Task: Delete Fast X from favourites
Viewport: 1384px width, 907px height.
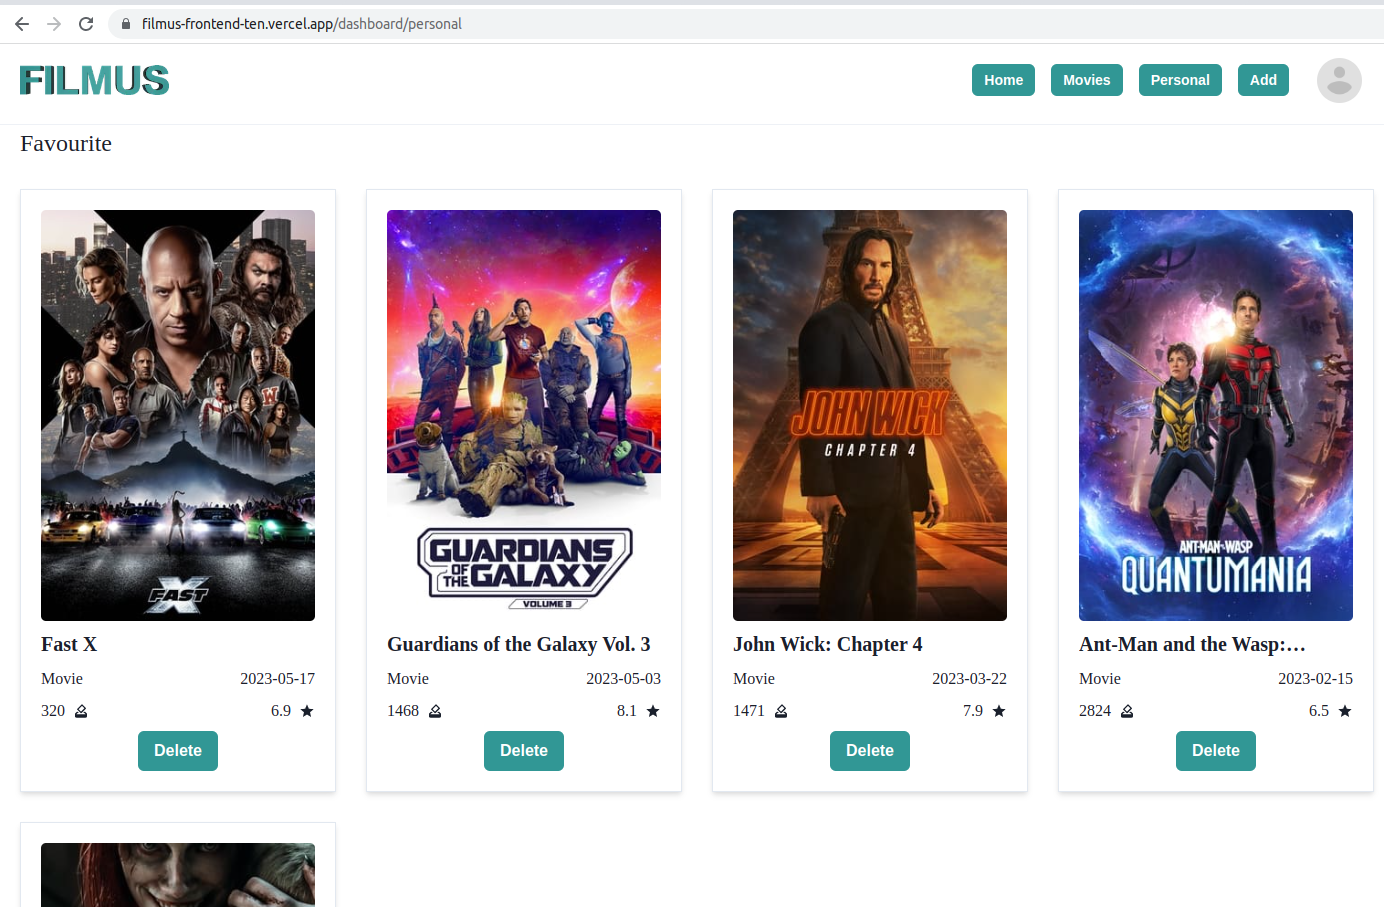Action: click(178, 751)
